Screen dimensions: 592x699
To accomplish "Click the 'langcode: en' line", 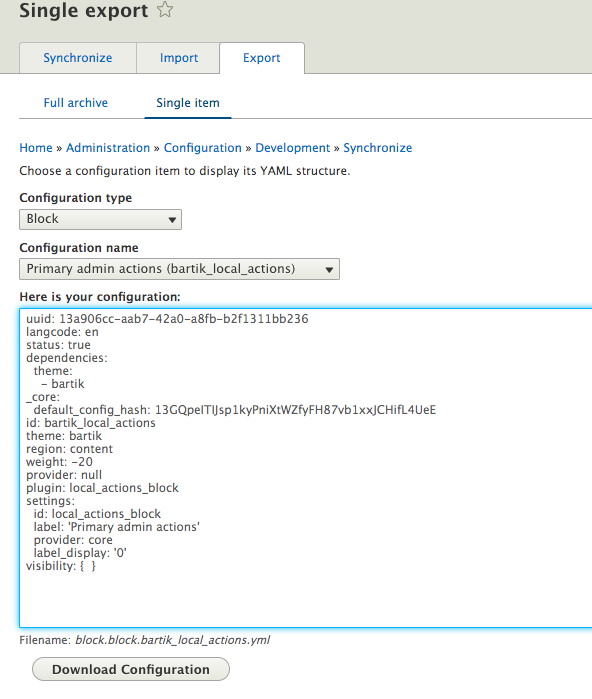I will 62,332.
